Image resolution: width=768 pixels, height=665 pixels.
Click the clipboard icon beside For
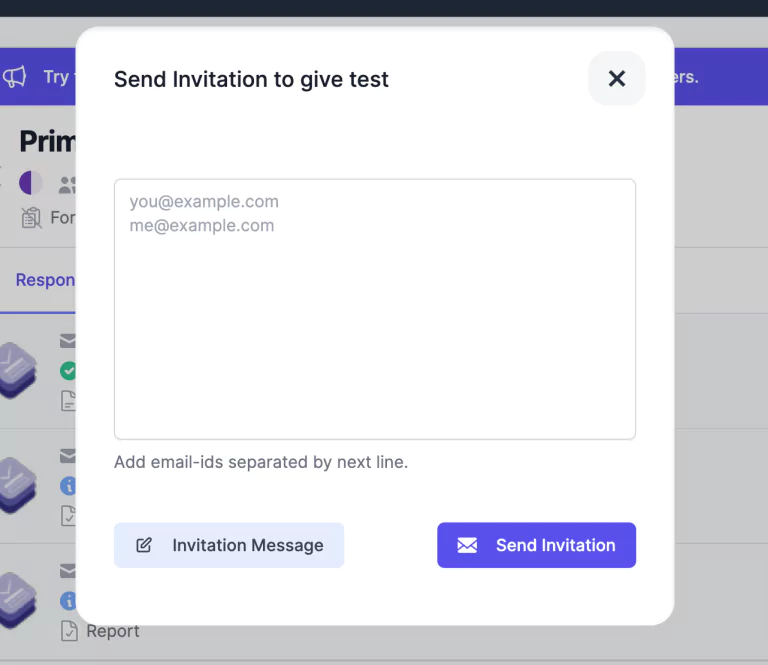click(31, 218)
